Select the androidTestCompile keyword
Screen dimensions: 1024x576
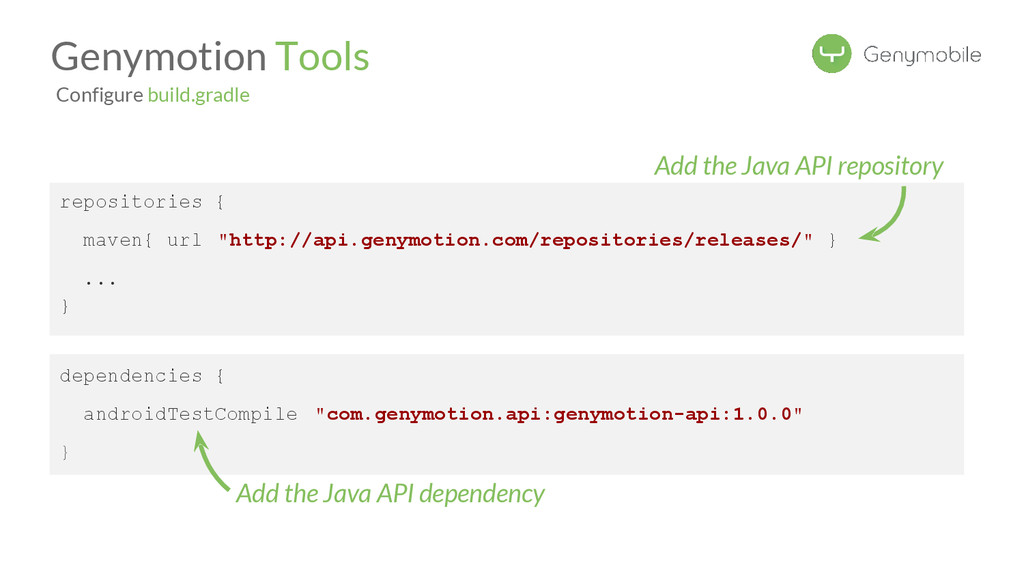(190, 414)
